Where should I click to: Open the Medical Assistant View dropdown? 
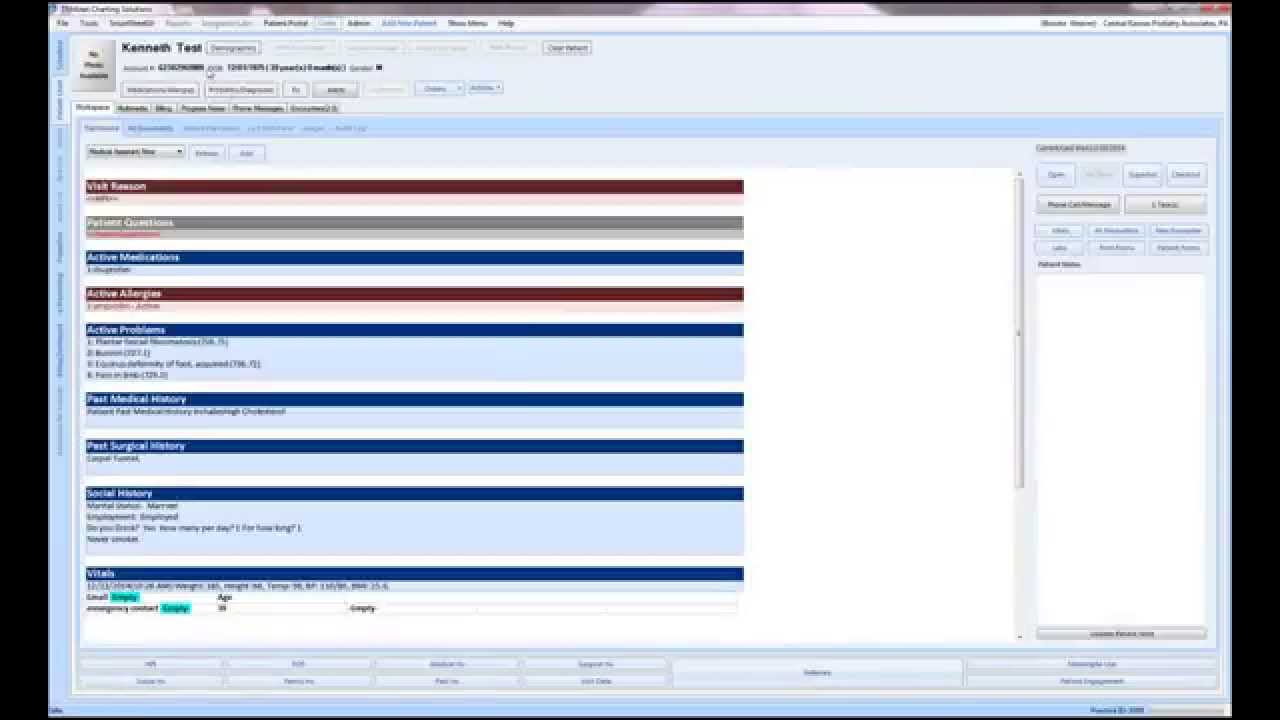135,152
